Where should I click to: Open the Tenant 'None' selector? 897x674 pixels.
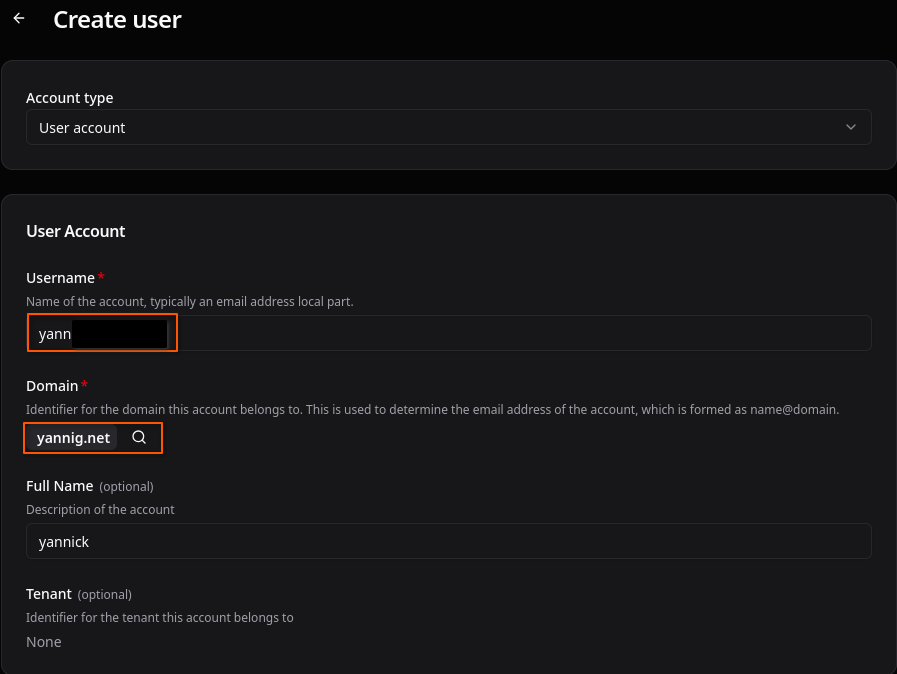(44, 642)
